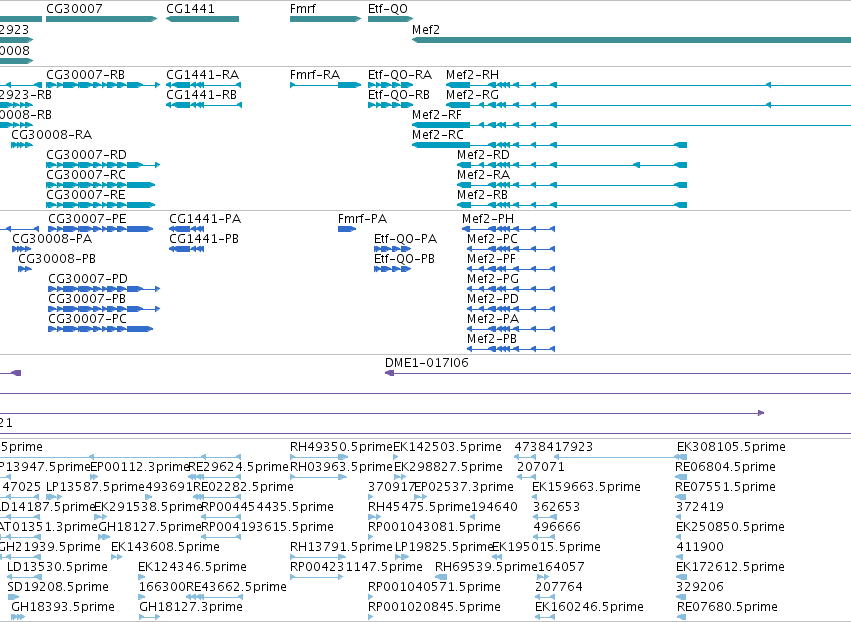The height and width of the screenshot is (622, 851).
Task: Select protein Mef2-PG
Action: tap(511, 289)
